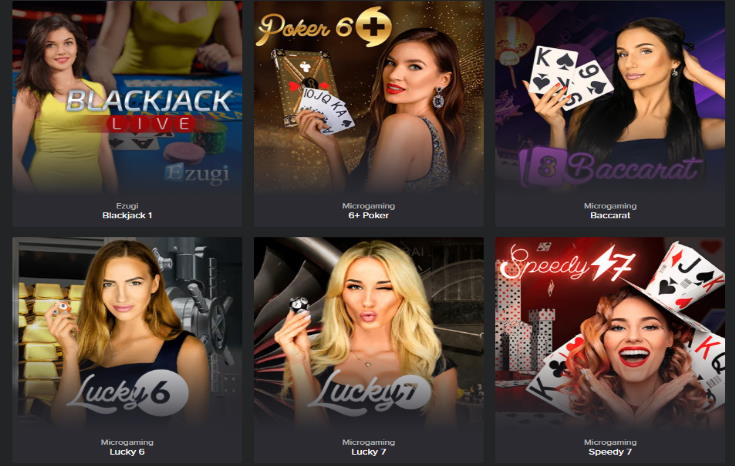Click the 6+ Poker title link

368,215
